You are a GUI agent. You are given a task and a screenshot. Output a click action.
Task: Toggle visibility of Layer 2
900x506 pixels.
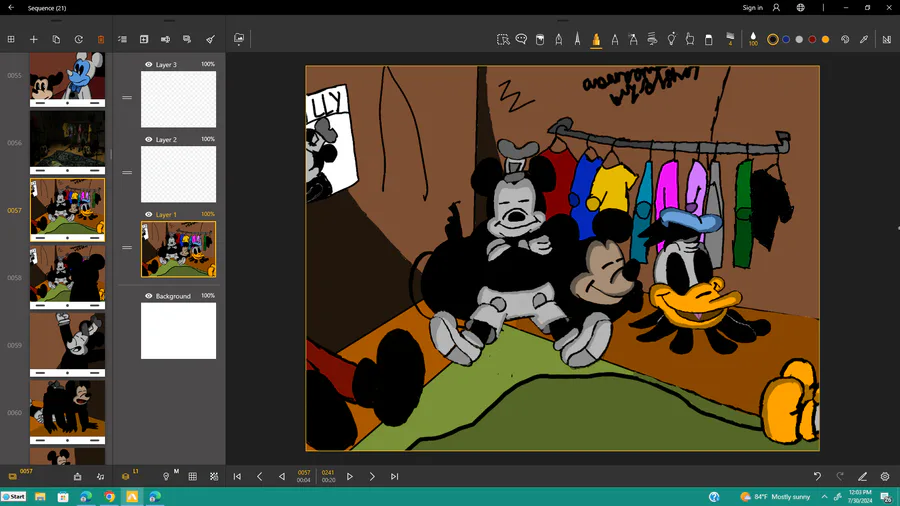(149, 139)
